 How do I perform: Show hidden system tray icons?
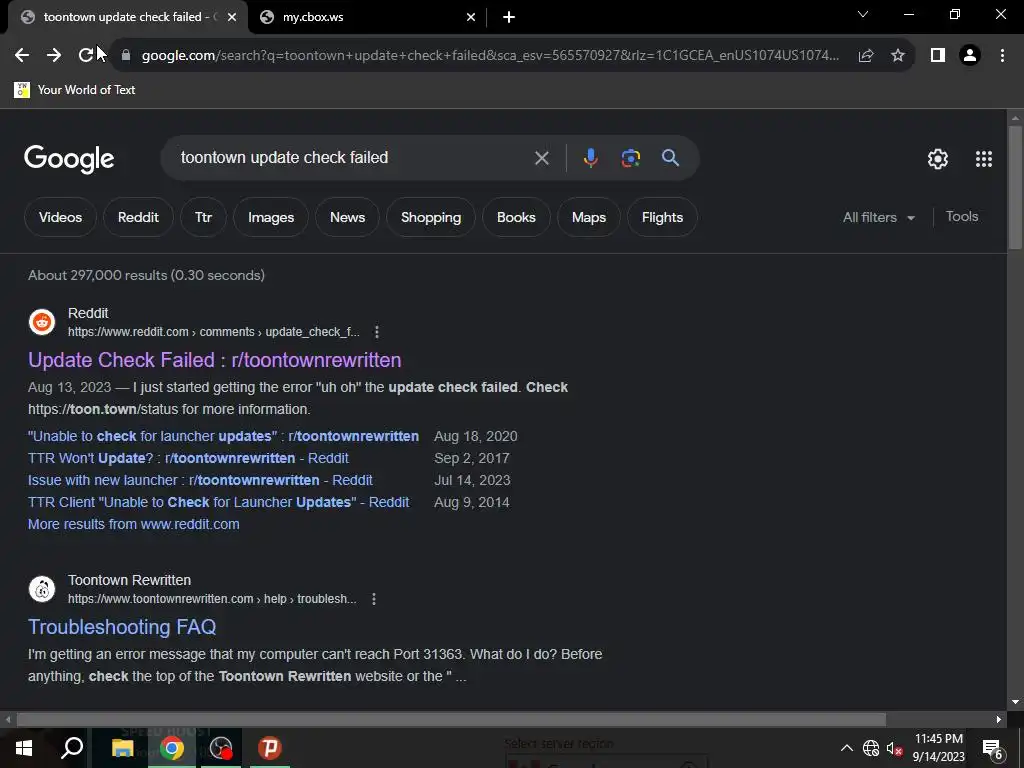click(x=846, y=748)
